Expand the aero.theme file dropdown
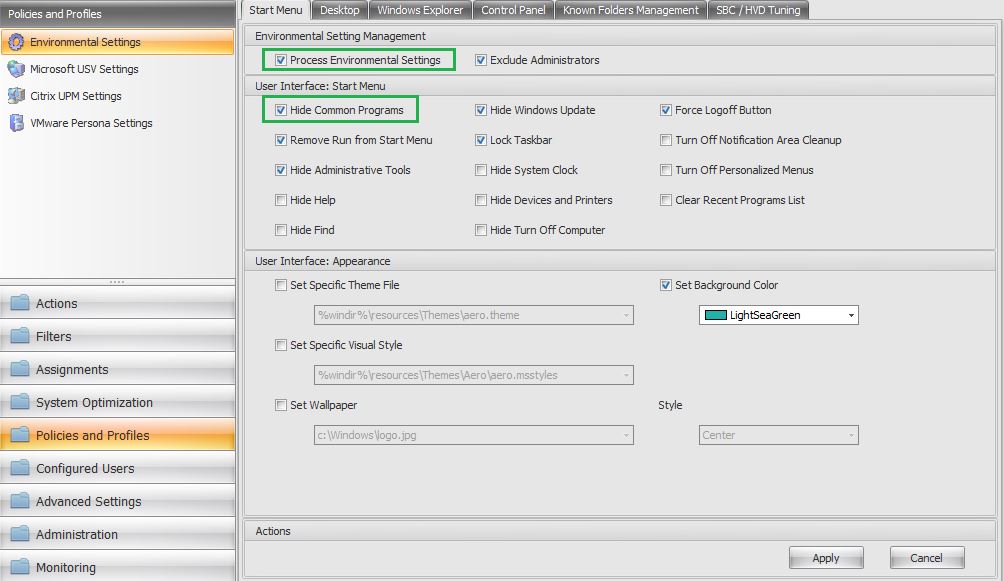 click(626, 315)
